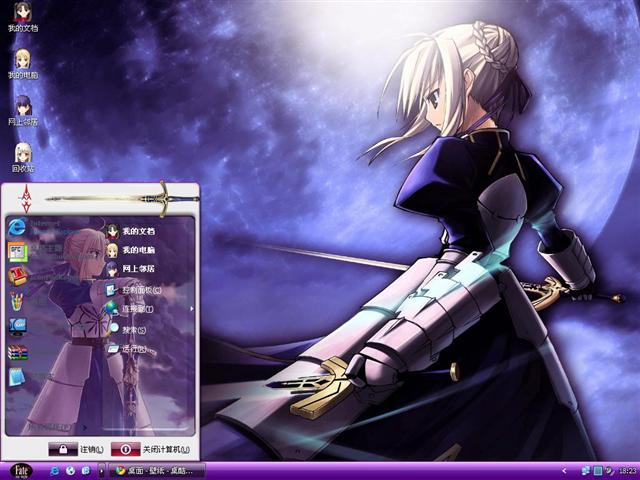Click the 注销(L) log off button
Viewport: 640px width, 480px height.
[x=76, y=449]
